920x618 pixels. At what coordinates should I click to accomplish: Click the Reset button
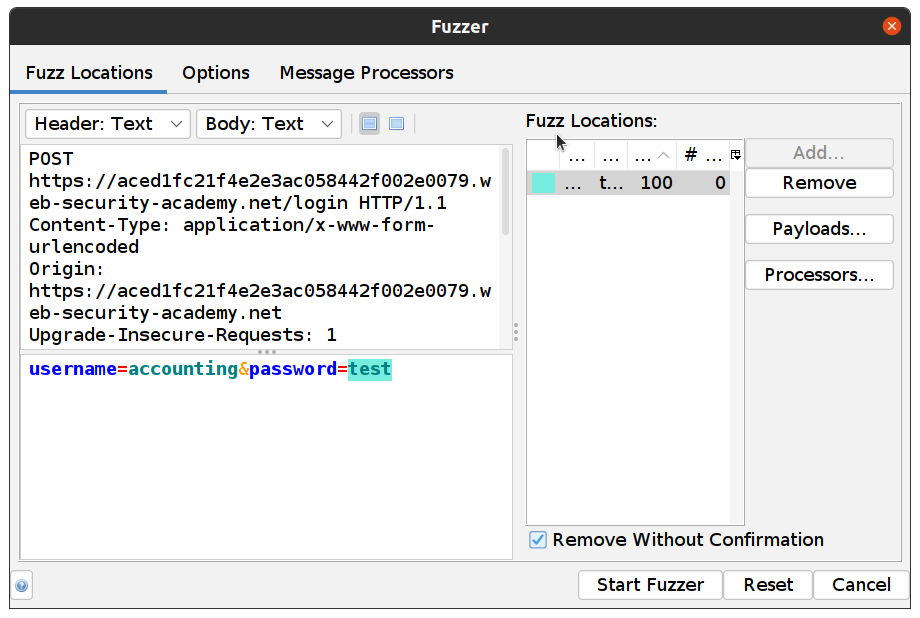tap(768, 585)
